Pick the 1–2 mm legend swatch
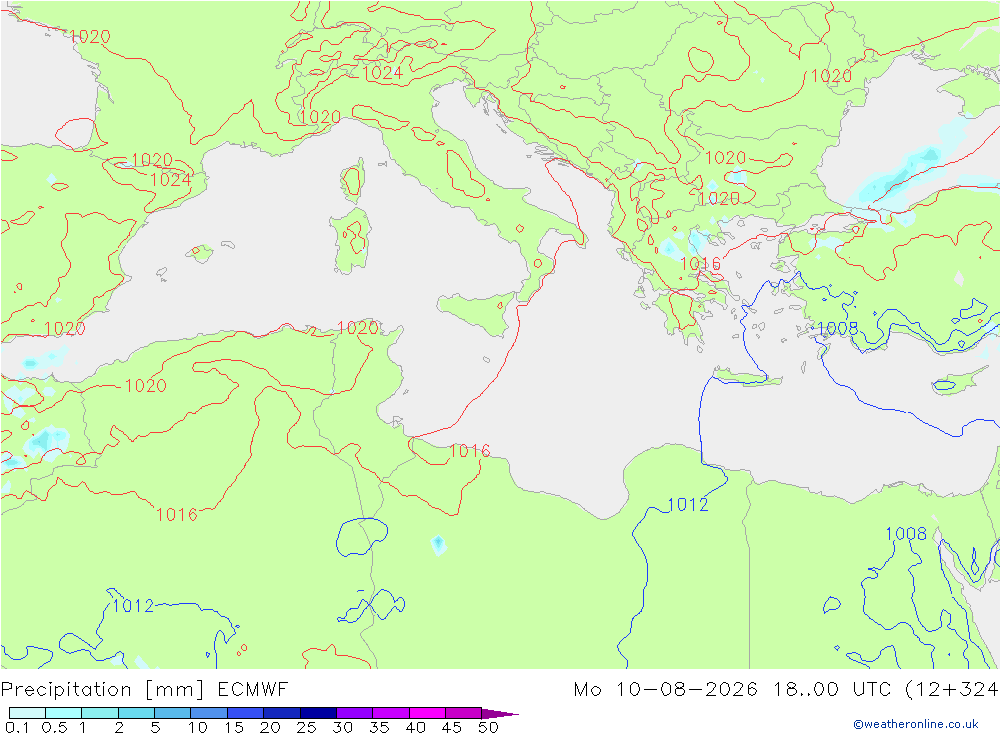 100,713
